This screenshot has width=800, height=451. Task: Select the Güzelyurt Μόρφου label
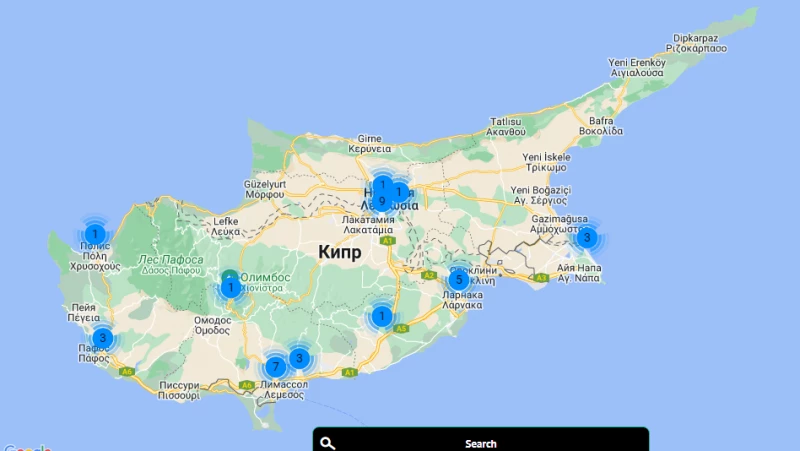tap(265, 189)
